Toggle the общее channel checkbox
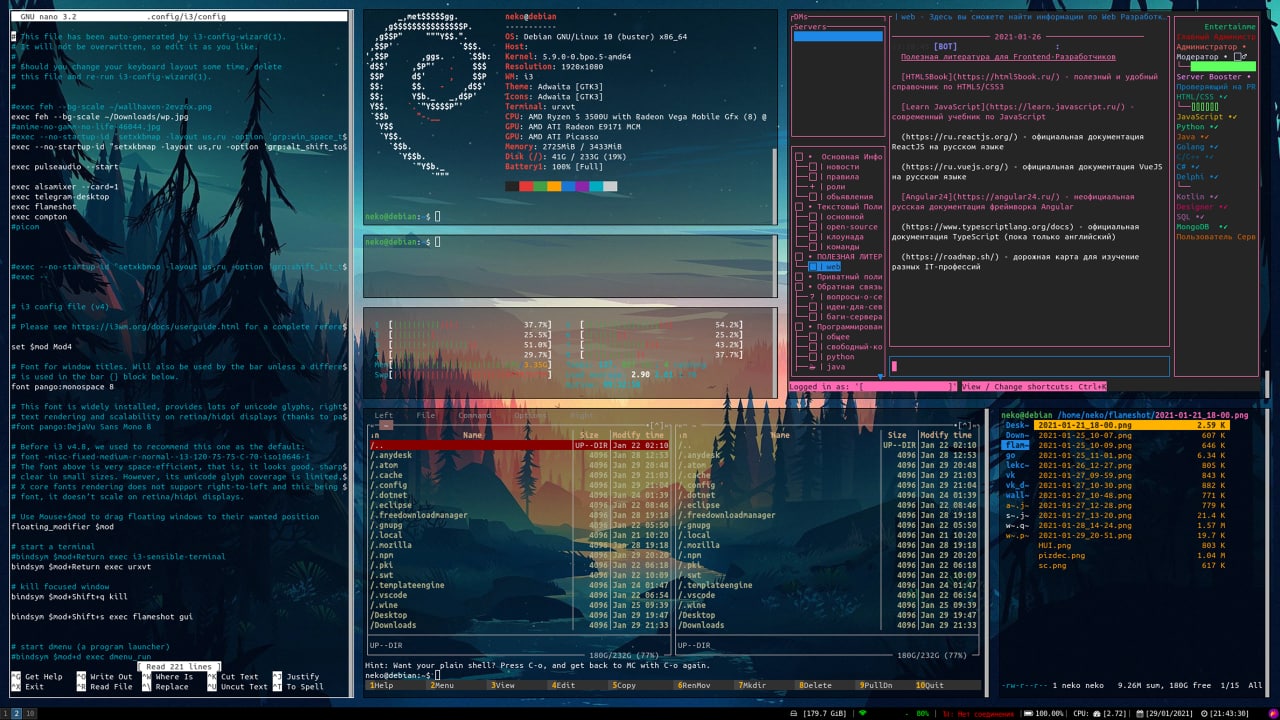Screen dimensions: 1280x720 [x=812, y=337]
